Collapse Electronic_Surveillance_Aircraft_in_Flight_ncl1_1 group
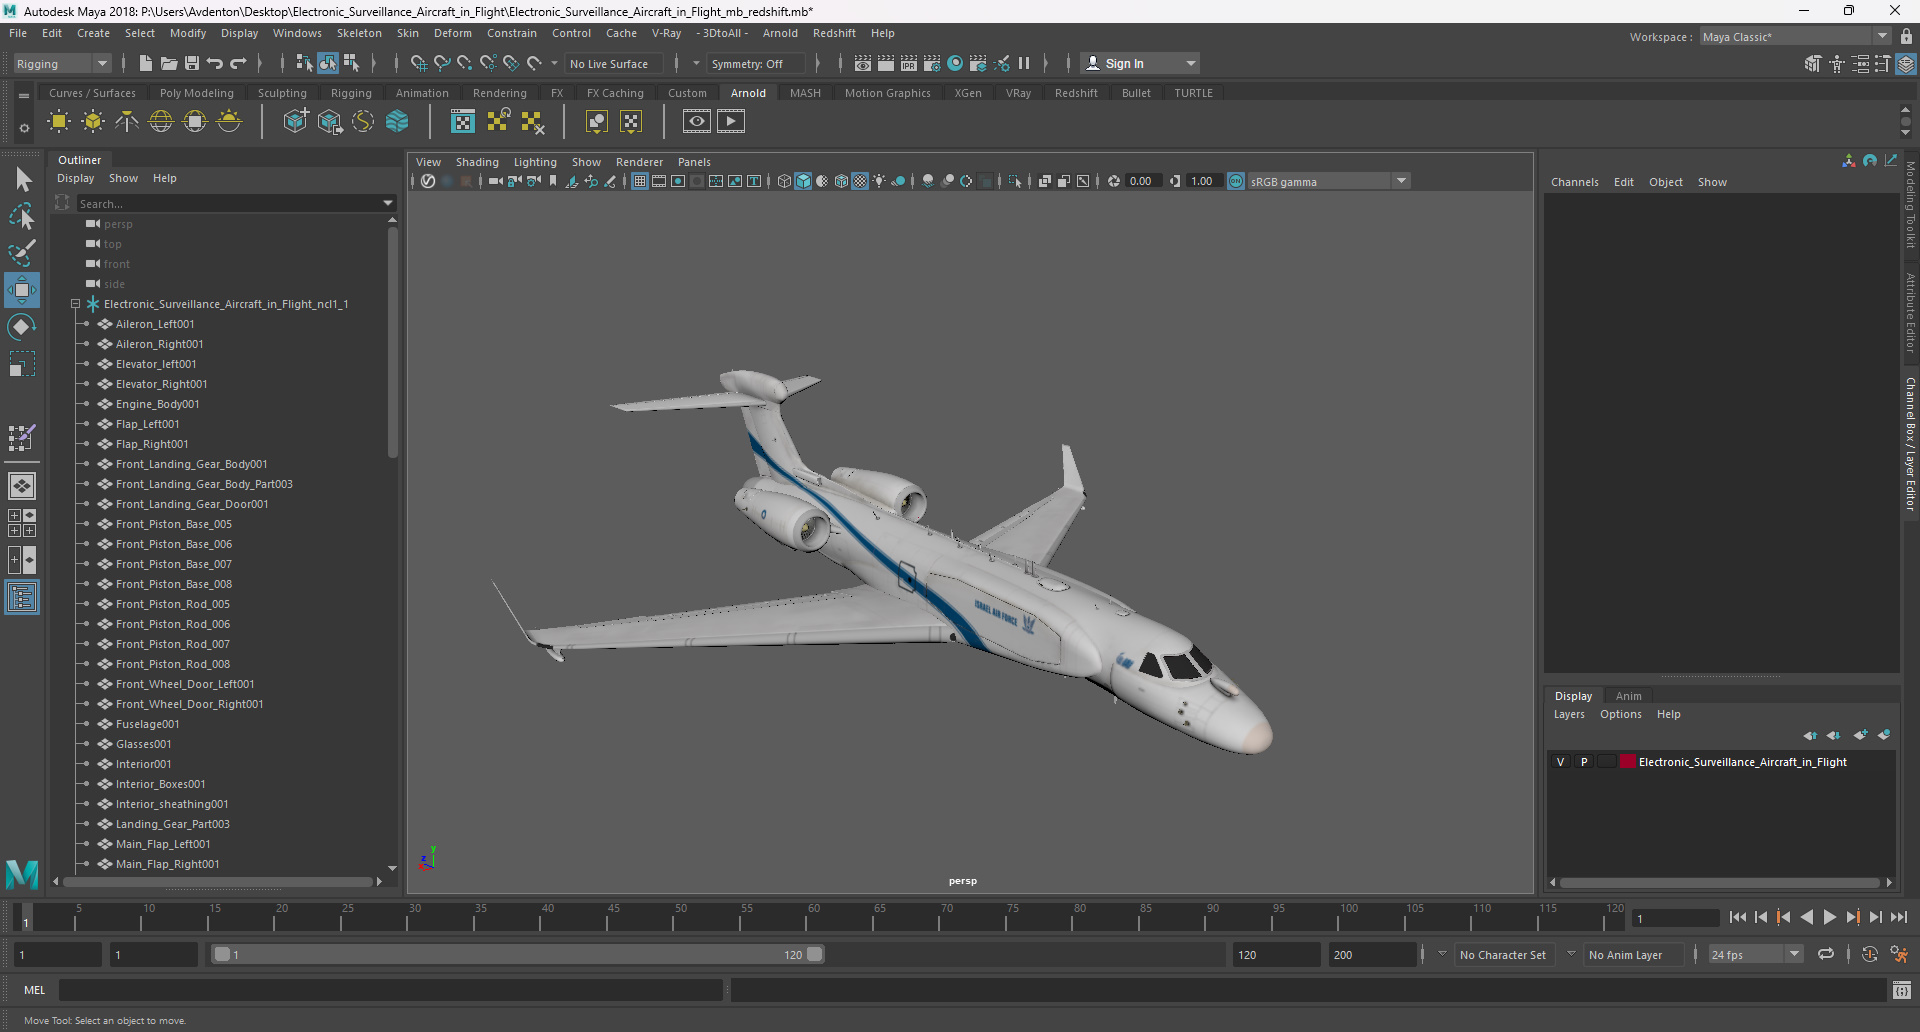 click(x=75, y=304)
